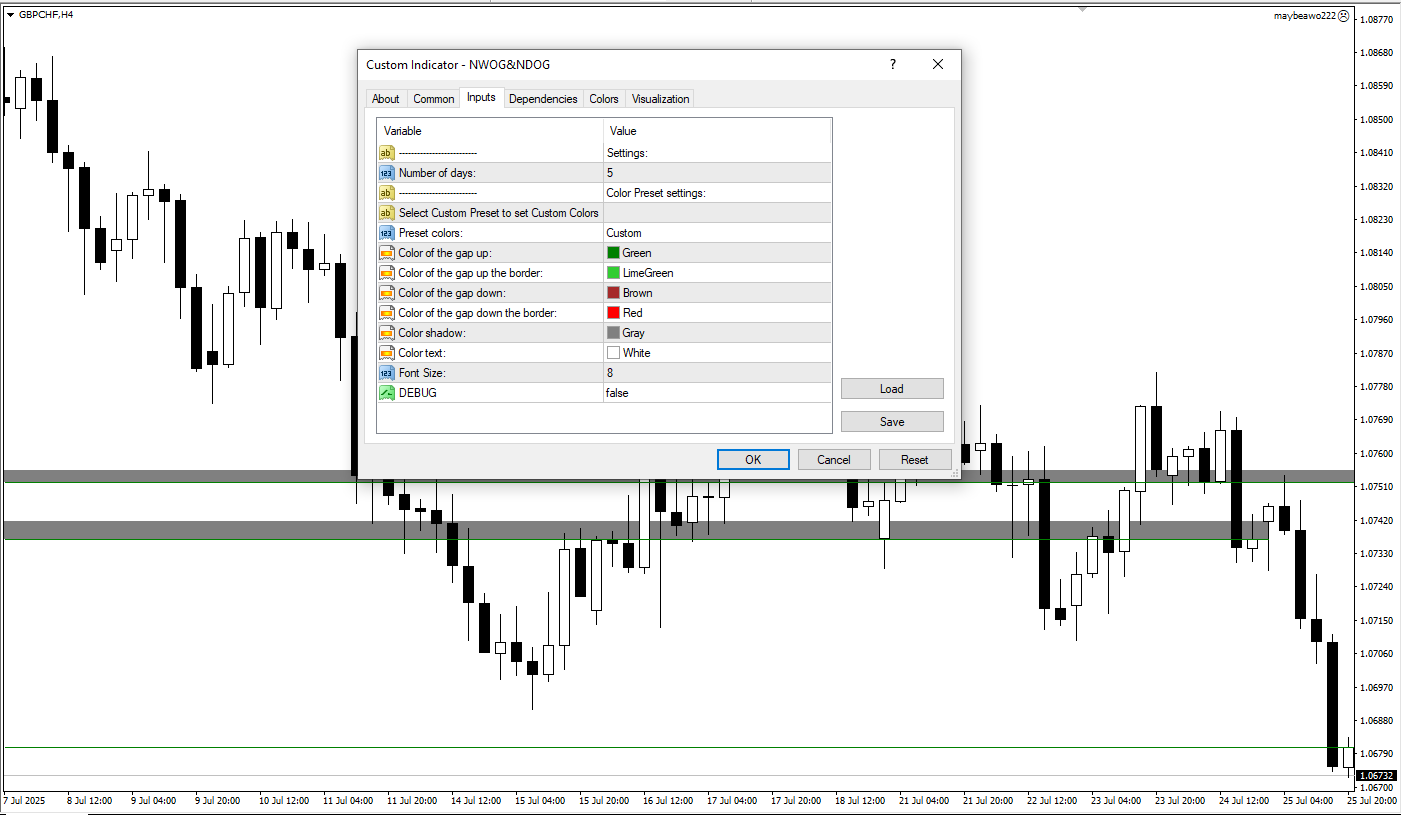The width and height of the screenshot is (1401, 815).
Task: Click the chart shift triangle marker at the chart top
Action: pos(1082,9)
